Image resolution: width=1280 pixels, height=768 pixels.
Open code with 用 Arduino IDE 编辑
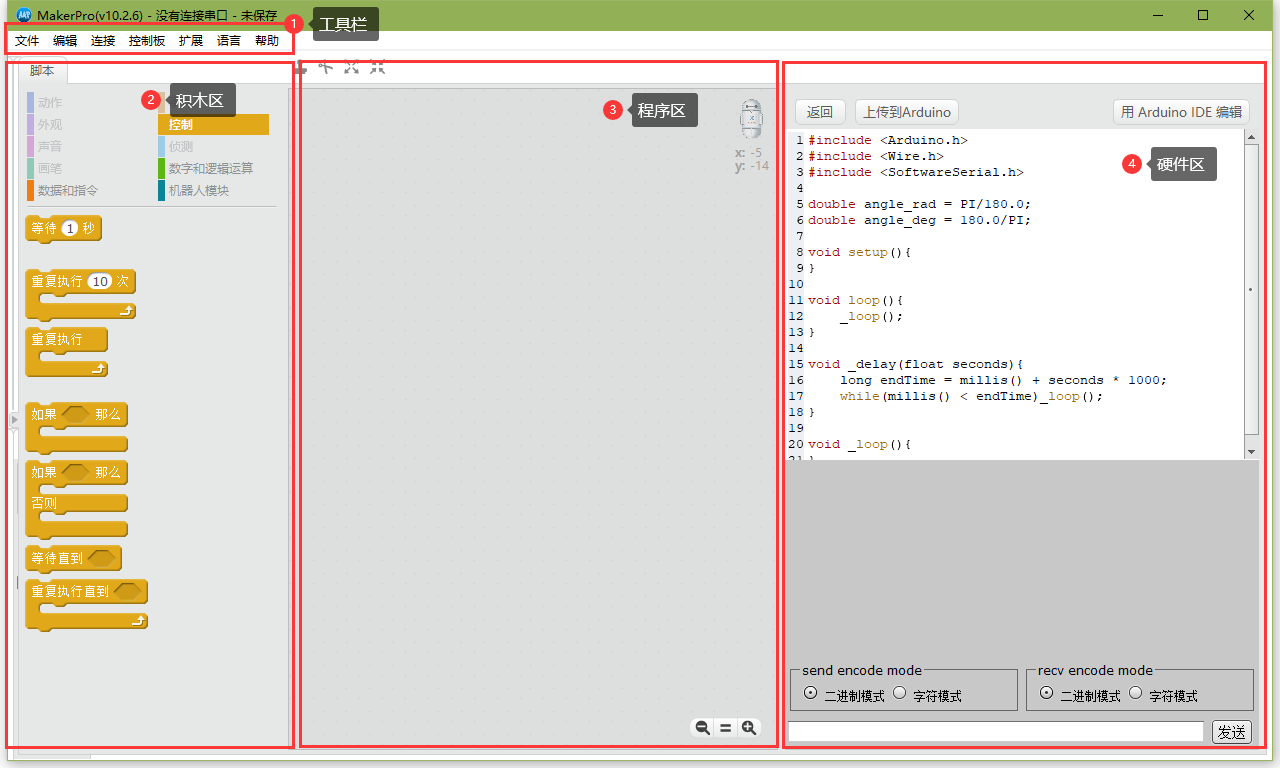(x=1181, y=111)
